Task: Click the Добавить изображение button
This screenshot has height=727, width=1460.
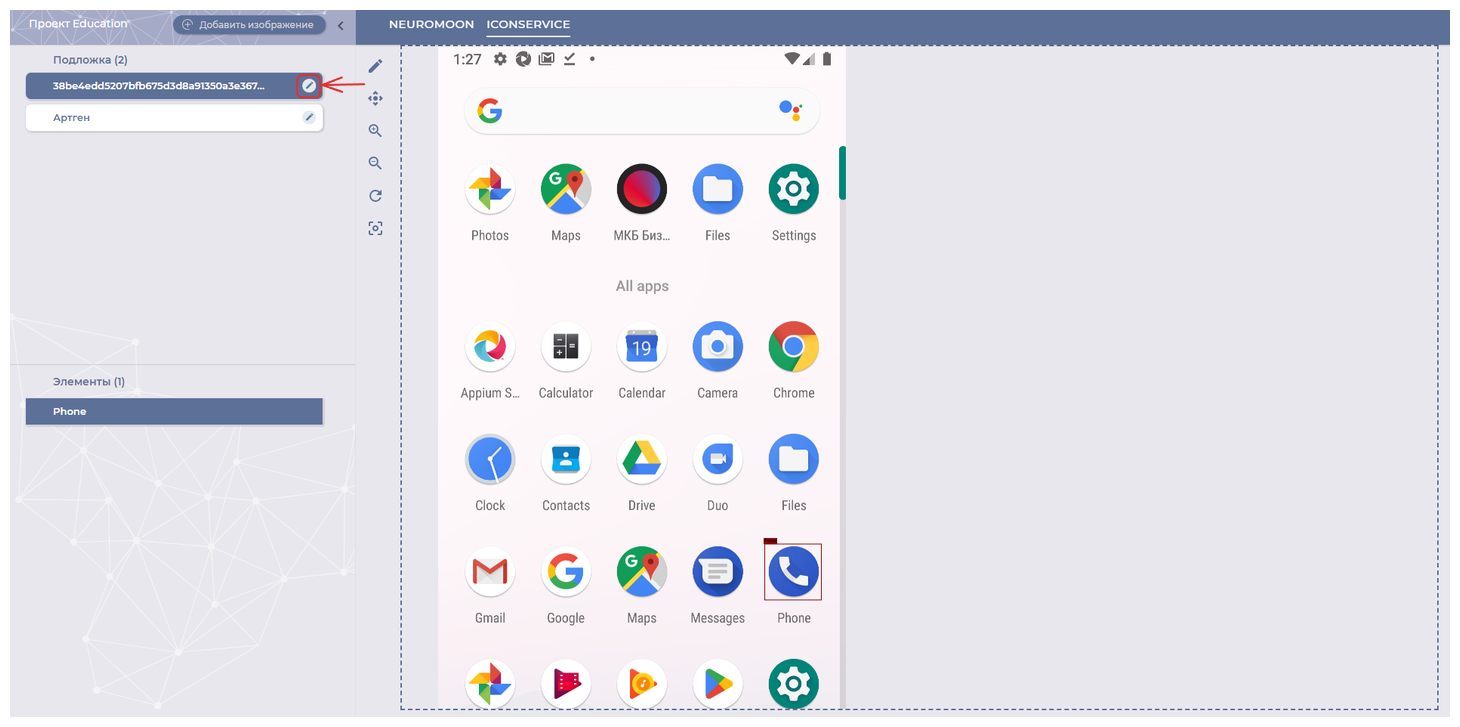Action: (x=249, y=25)
